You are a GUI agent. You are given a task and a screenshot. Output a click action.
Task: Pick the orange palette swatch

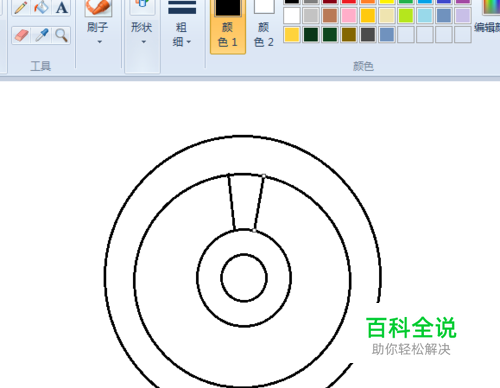pos(368,1)
